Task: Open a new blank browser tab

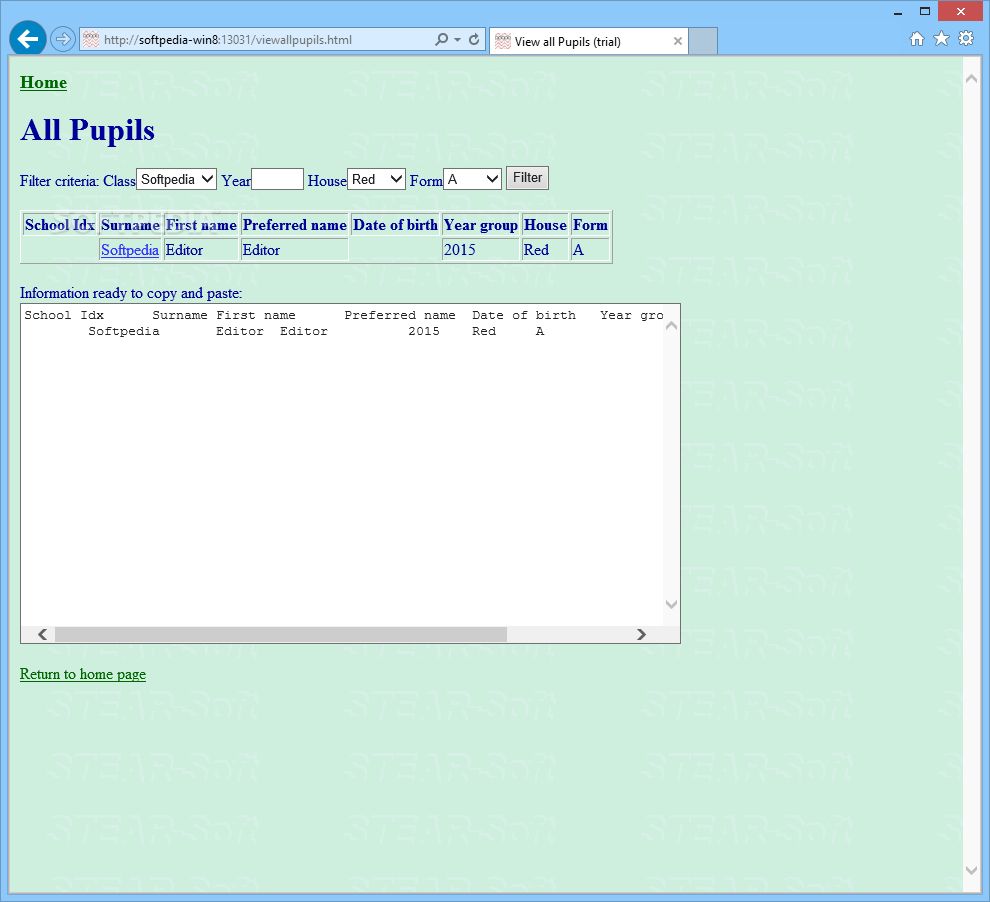Action: pos(703,41)
